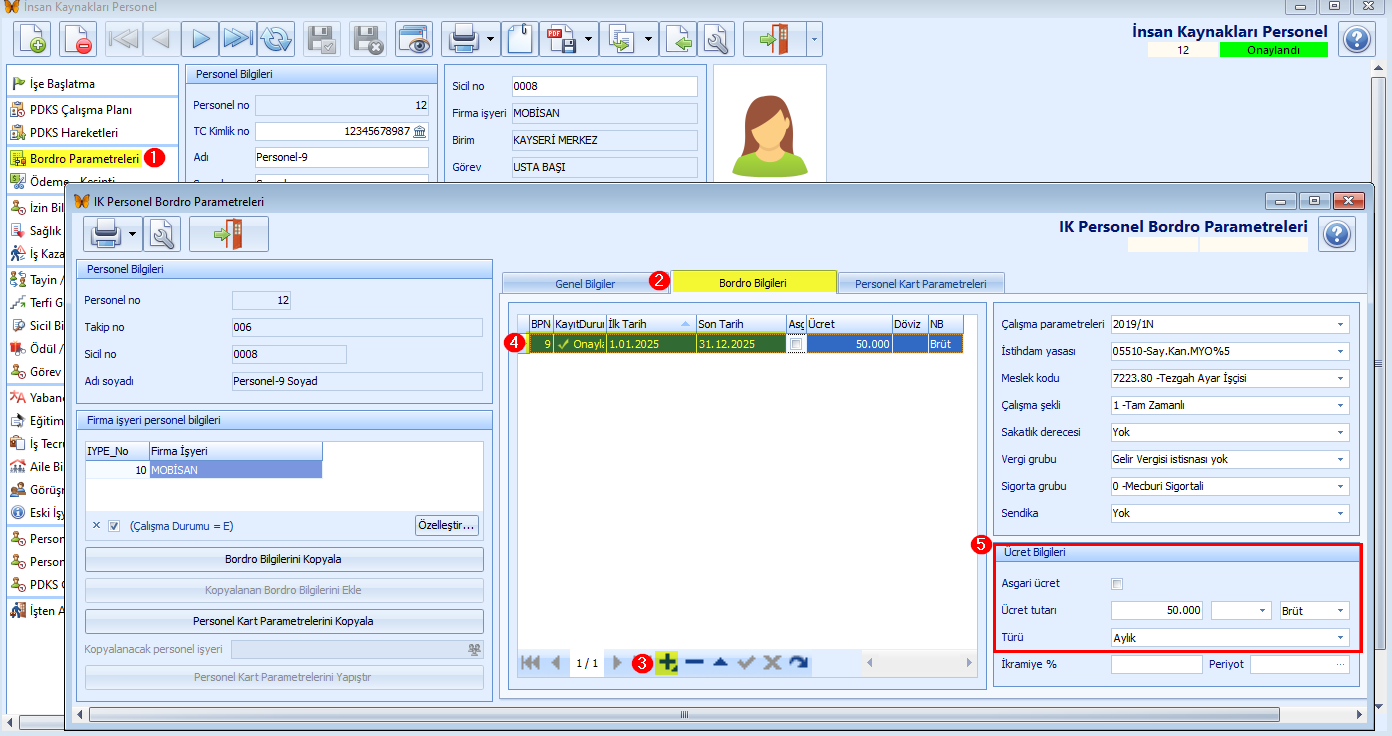
Task: Click the Ücret tutarı input field
Action: click(1156, 610)
